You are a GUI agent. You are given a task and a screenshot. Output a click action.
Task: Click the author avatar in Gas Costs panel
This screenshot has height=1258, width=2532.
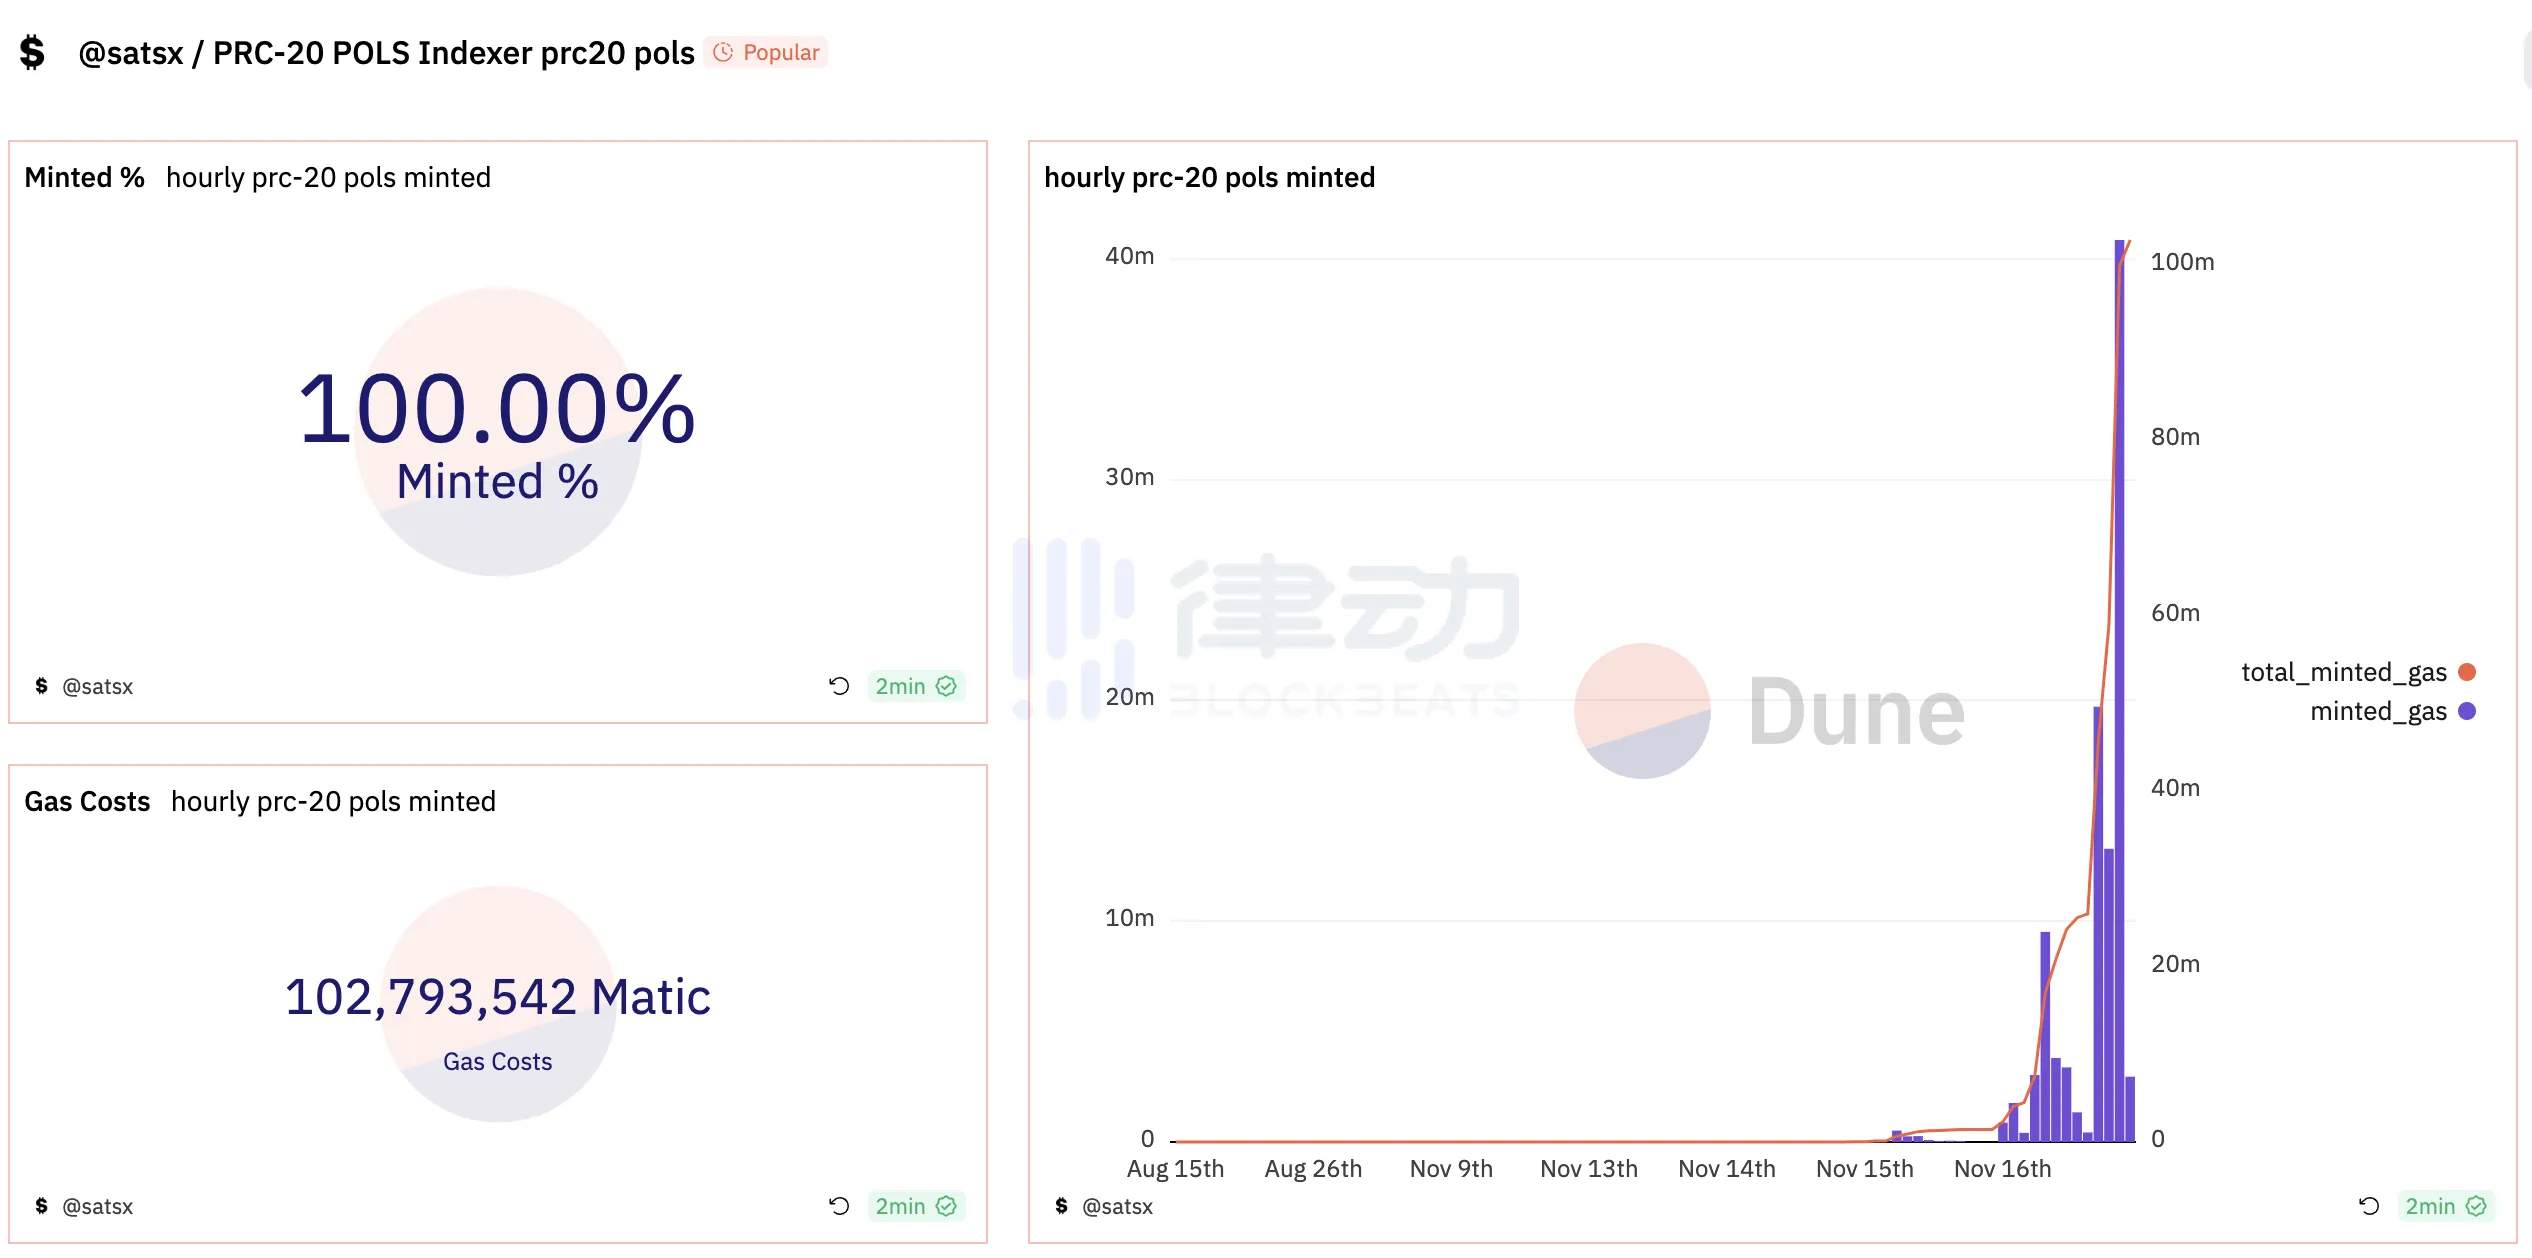(41, 1206)
